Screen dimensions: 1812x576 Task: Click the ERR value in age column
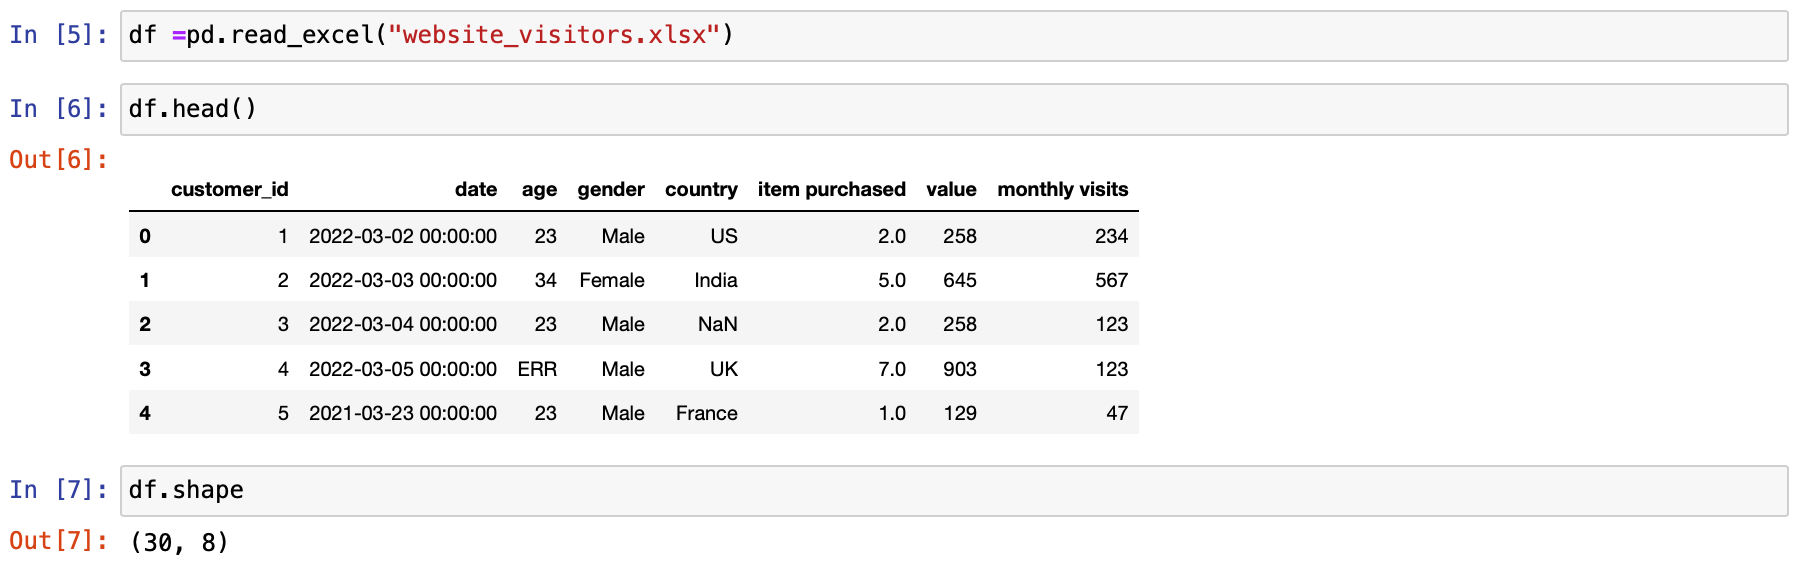(x=537, y=369)
